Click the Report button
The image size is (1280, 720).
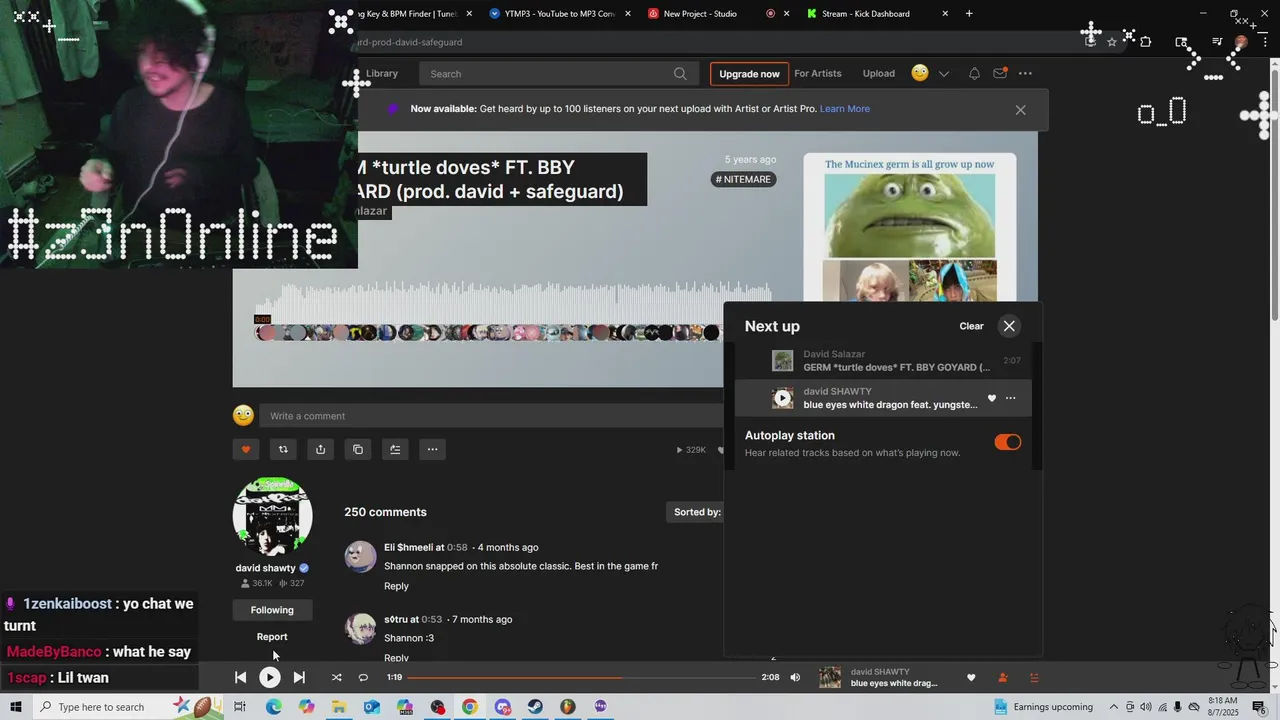272,636
